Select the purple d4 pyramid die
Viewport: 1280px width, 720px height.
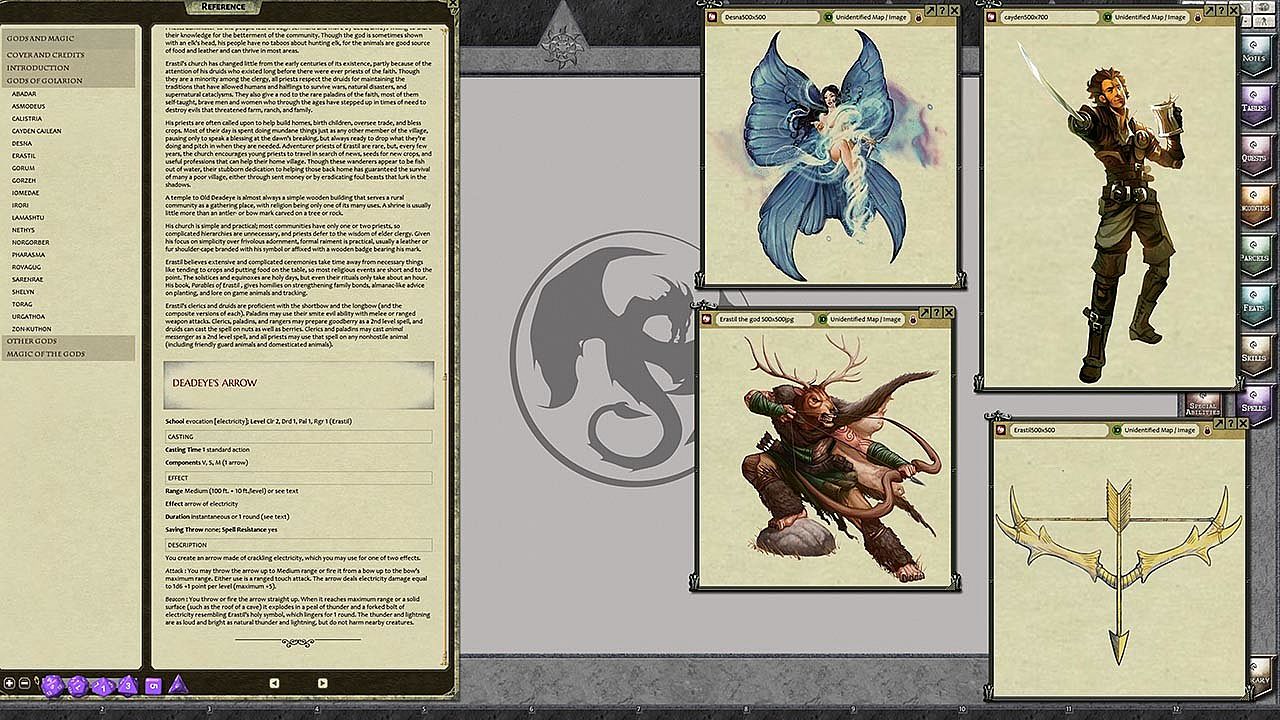click(177, 685)
